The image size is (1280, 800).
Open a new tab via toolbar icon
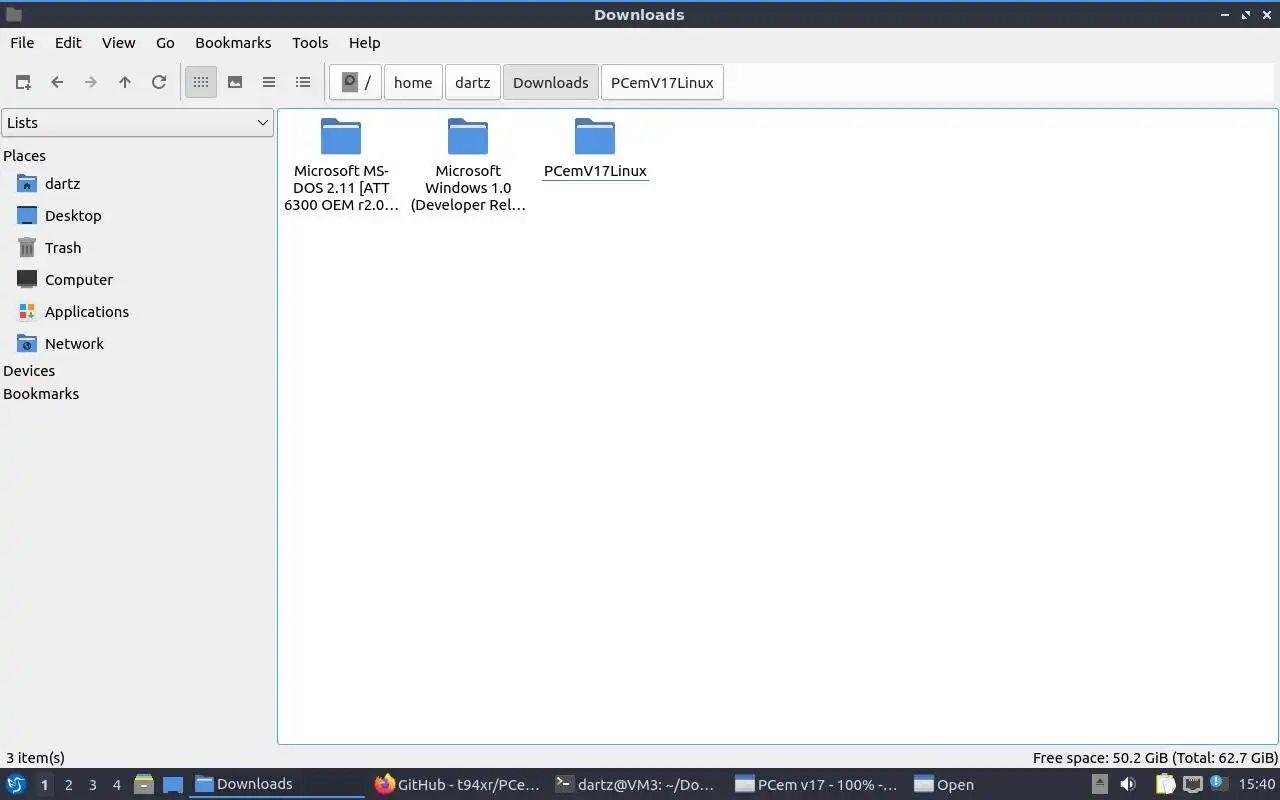click(x=23, y=82)
